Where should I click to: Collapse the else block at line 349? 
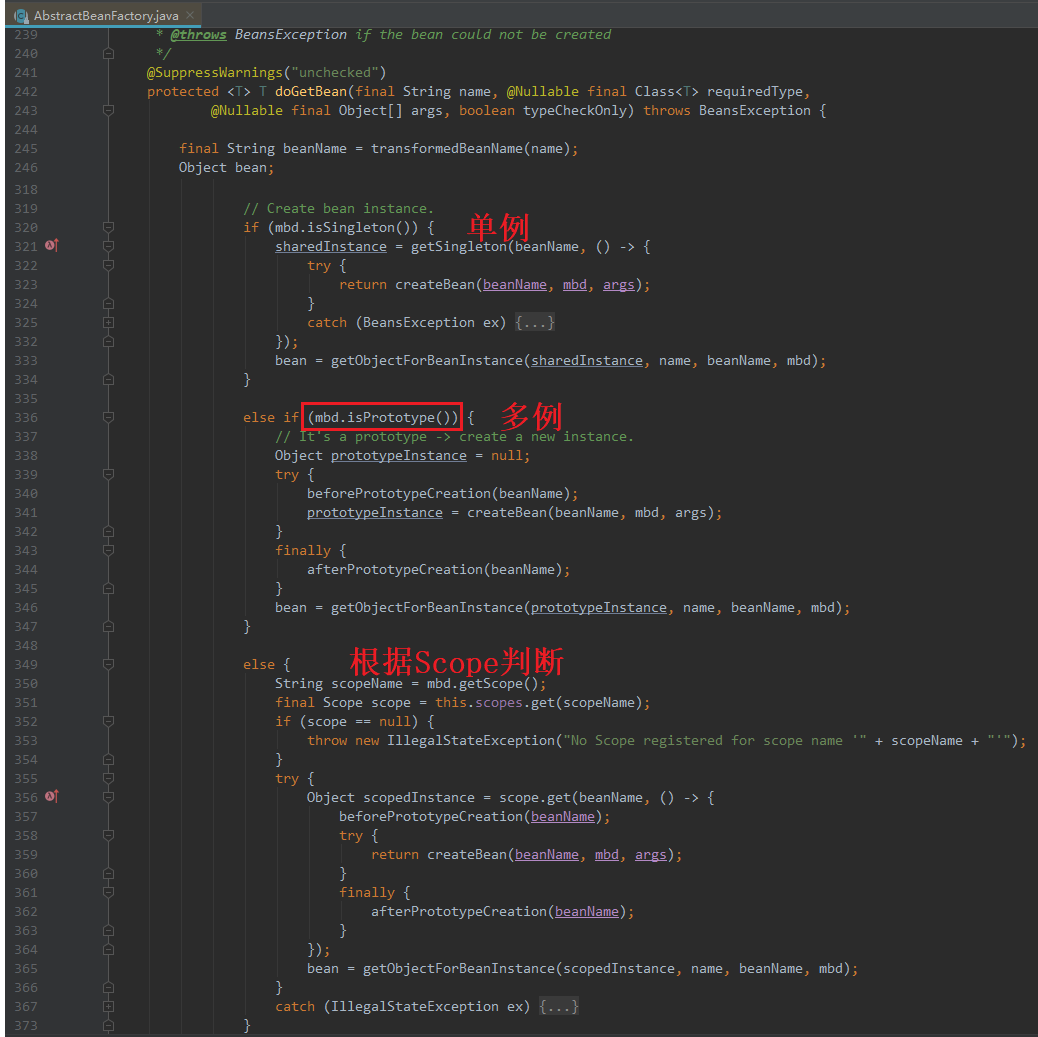(109, 664)
